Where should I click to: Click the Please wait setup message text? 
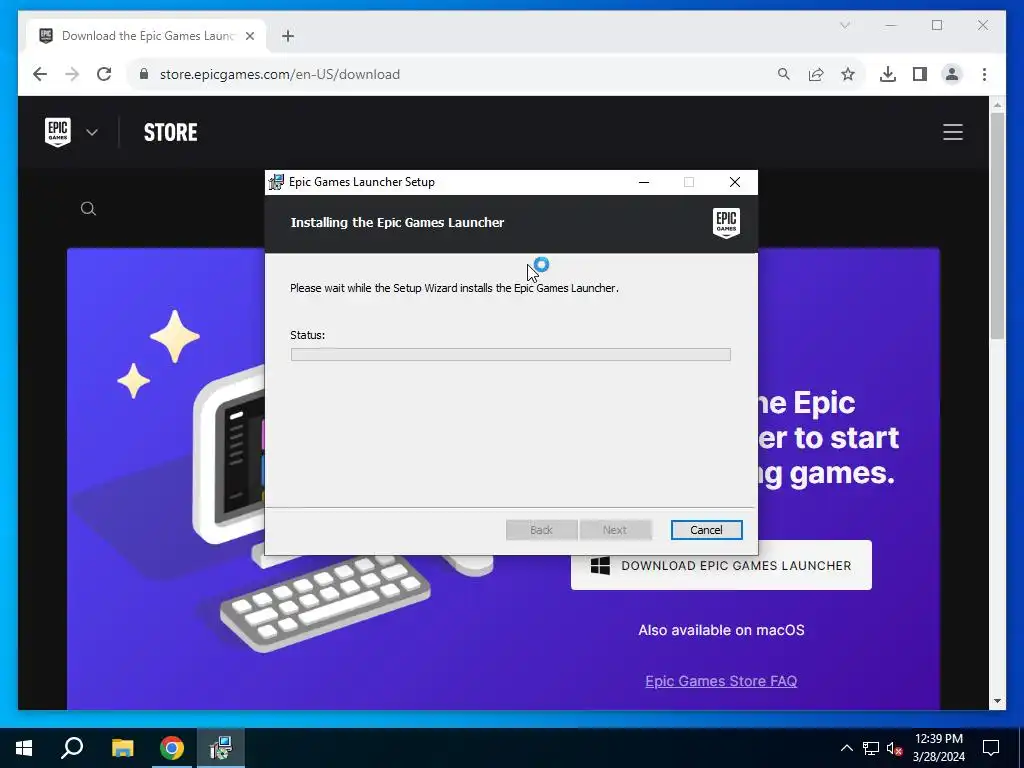coord(455,288)
